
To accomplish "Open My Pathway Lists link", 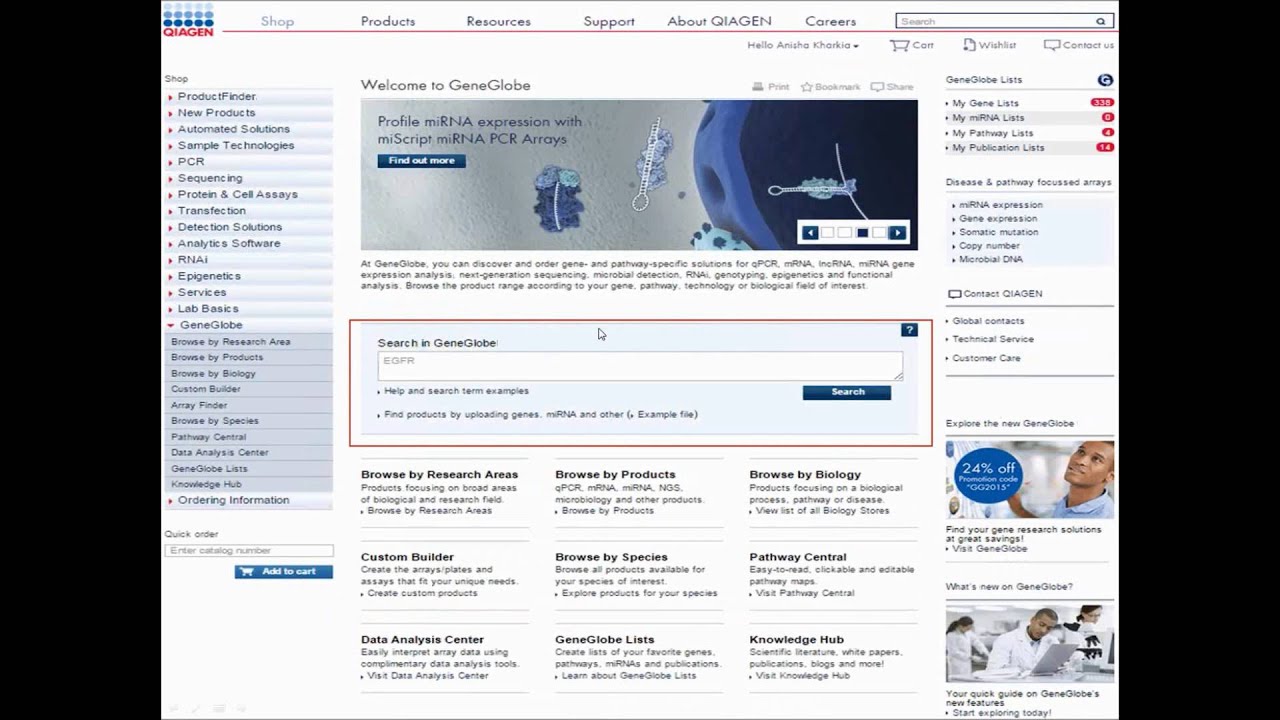I will [x=992, y=133].
